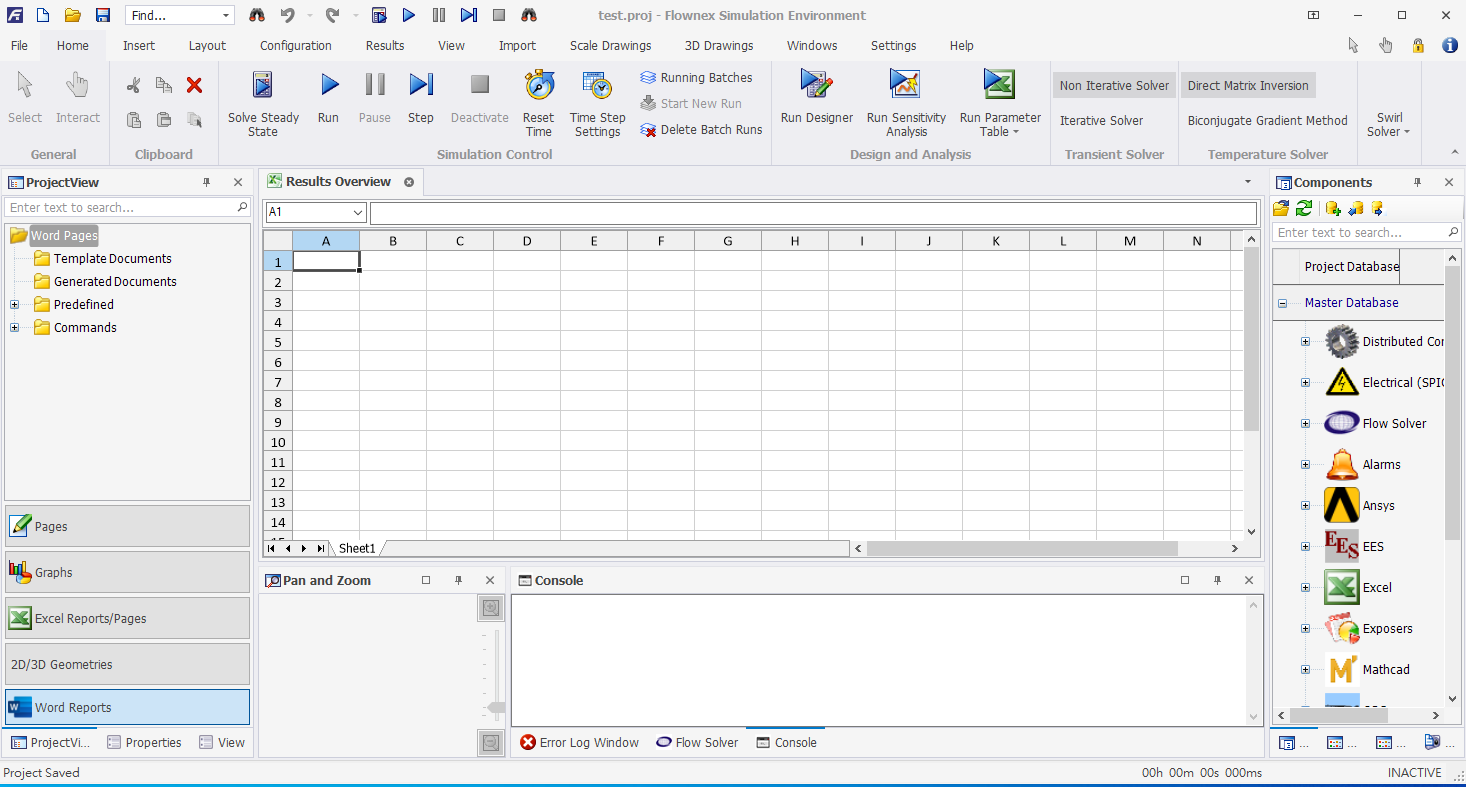Save project with the quick access floppy icon
This screenshot has width=1466, height=787.
(x=102, y=15)
